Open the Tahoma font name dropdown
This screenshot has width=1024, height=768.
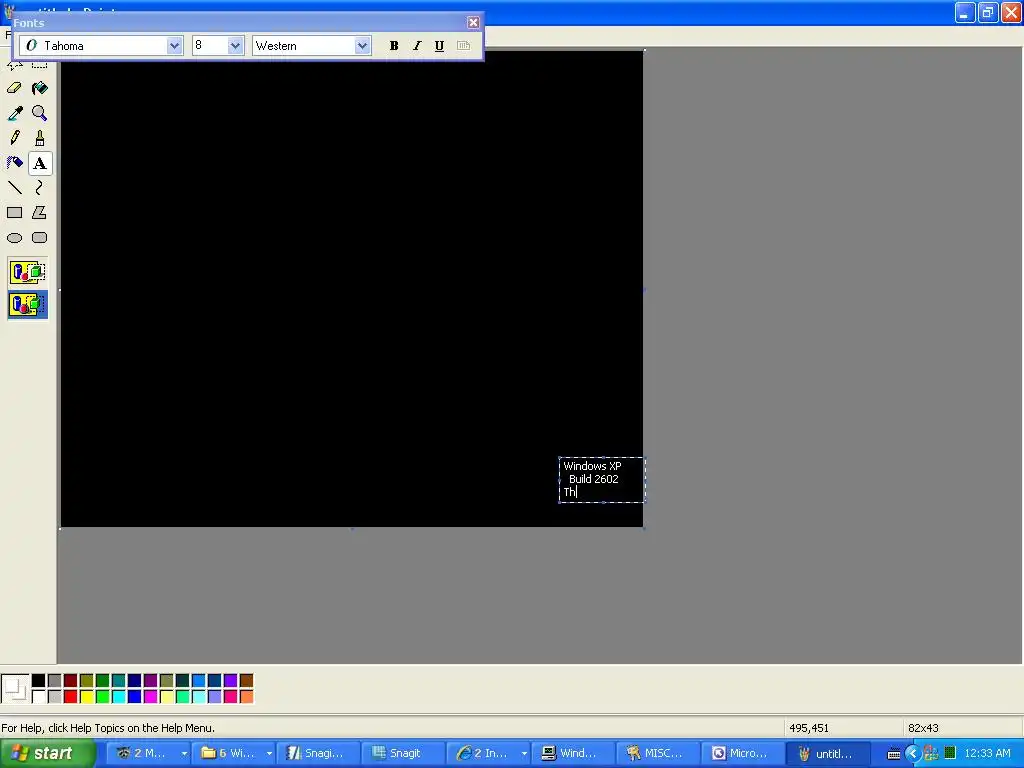[x=174, y=46]
